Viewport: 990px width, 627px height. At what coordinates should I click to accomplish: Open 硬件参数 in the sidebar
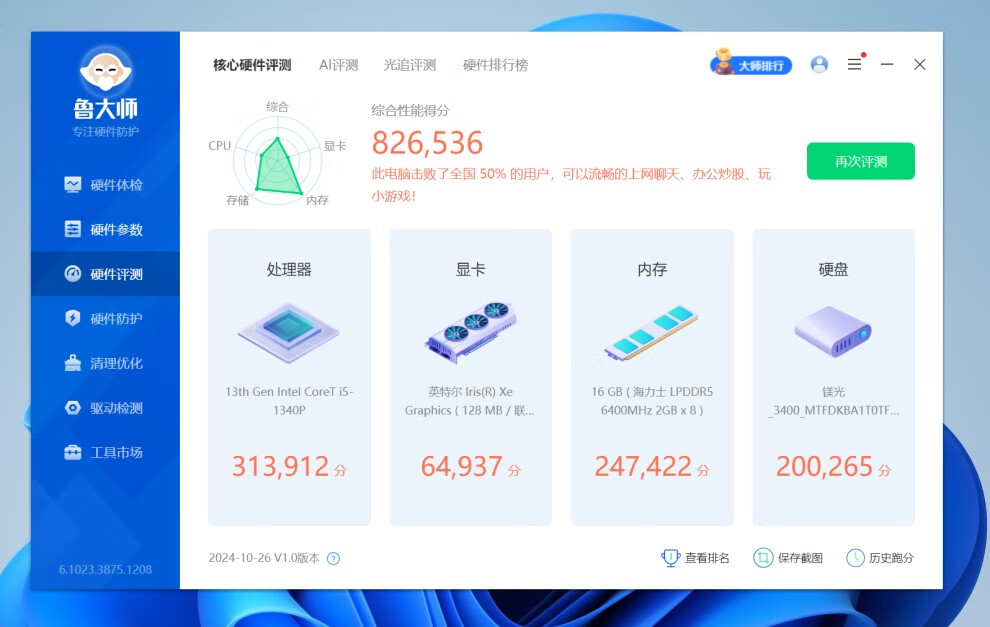point(105,229)
